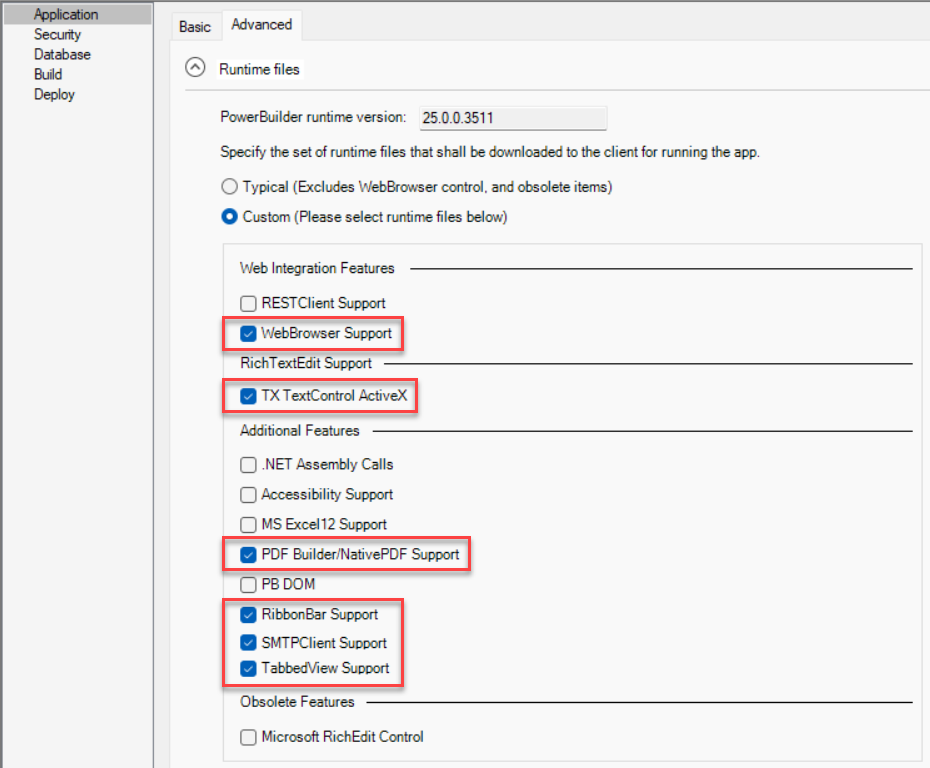Open the Database settings page
Image resolution: width=930 pixels, height=768 pixels.
pos(62,55)
